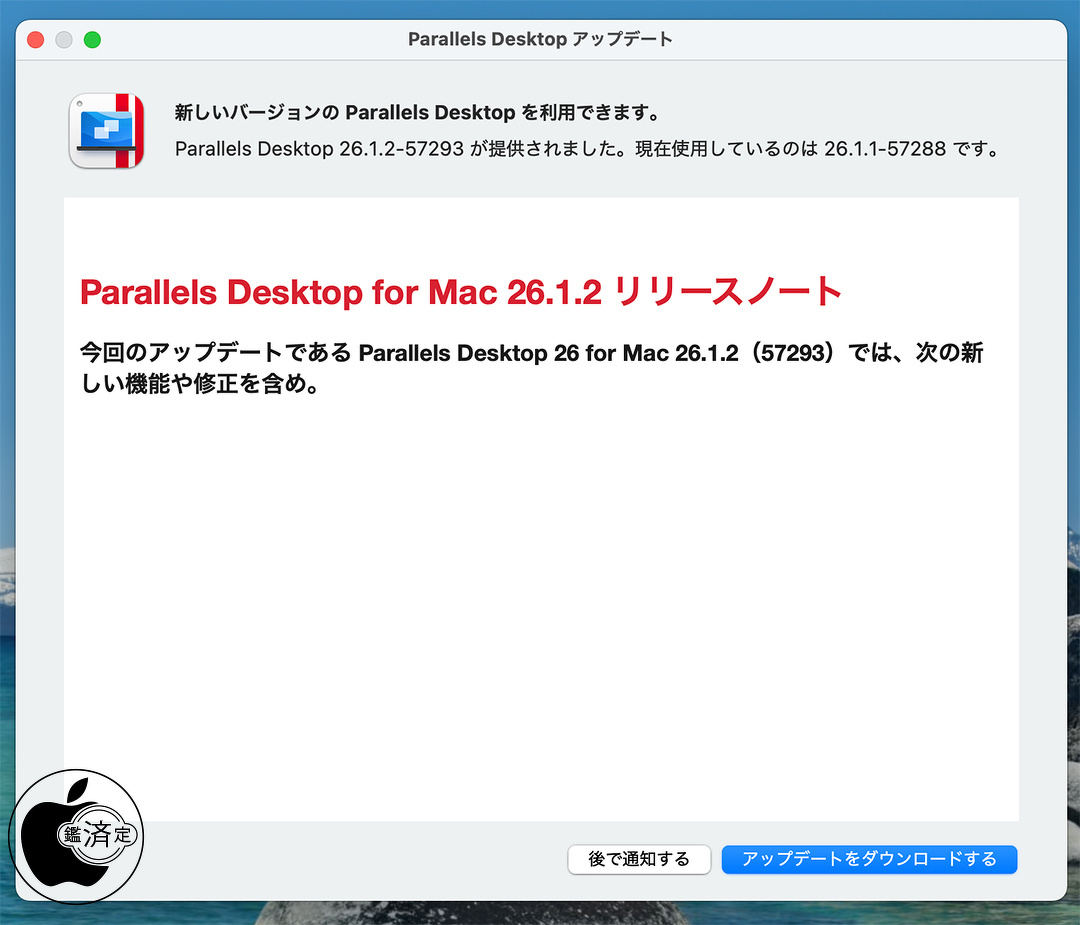The width and height of the screenshot is (1080, 925).
Task: Click the 今回のアップデートである paragraph start
Action: 215,353
